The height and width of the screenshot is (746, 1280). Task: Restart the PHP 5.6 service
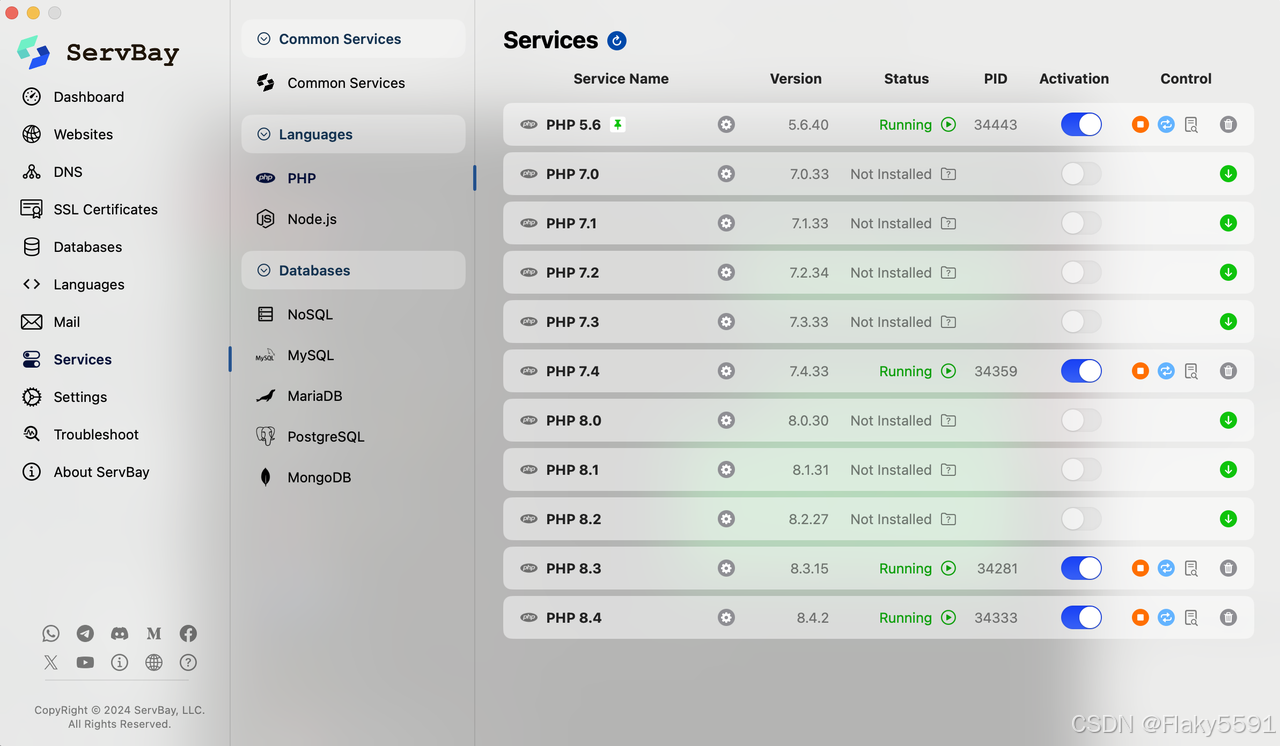1166,125
